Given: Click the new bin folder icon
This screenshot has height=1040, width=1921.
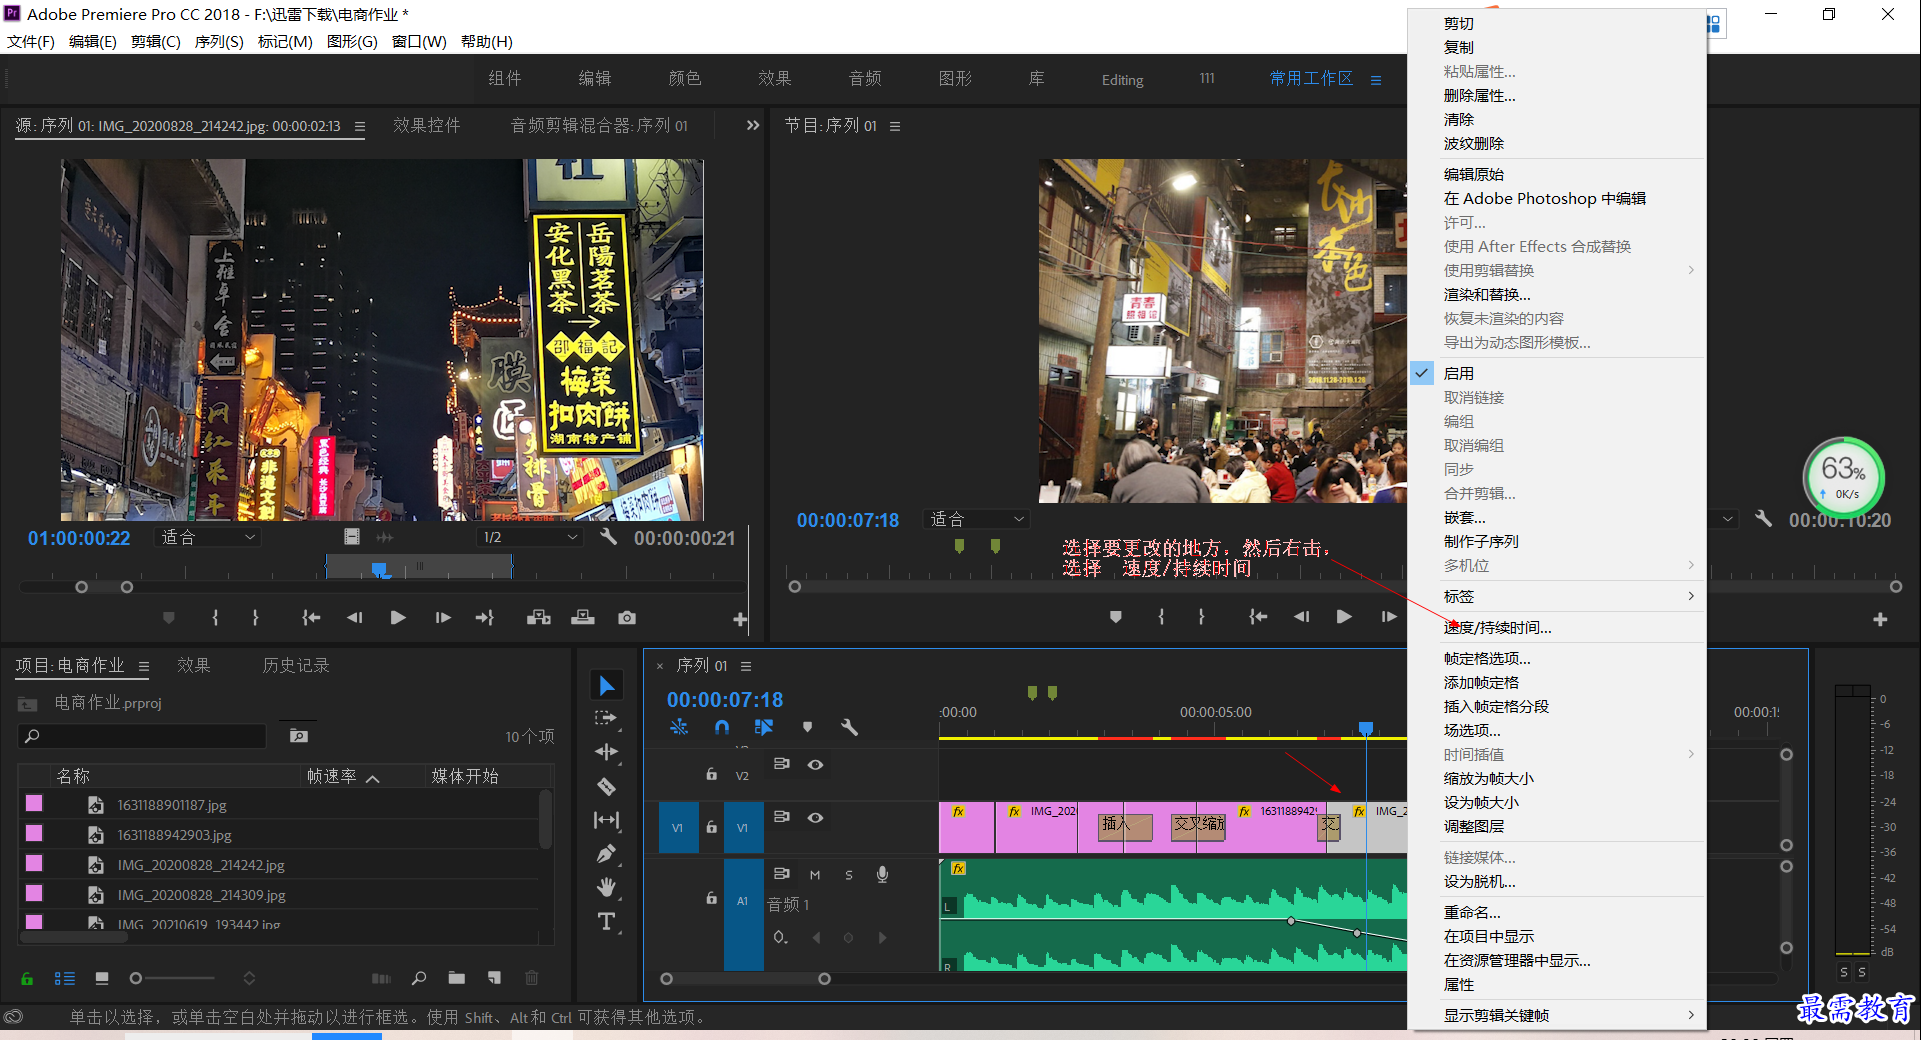Looking at the screenshot, I should [456, 978].
